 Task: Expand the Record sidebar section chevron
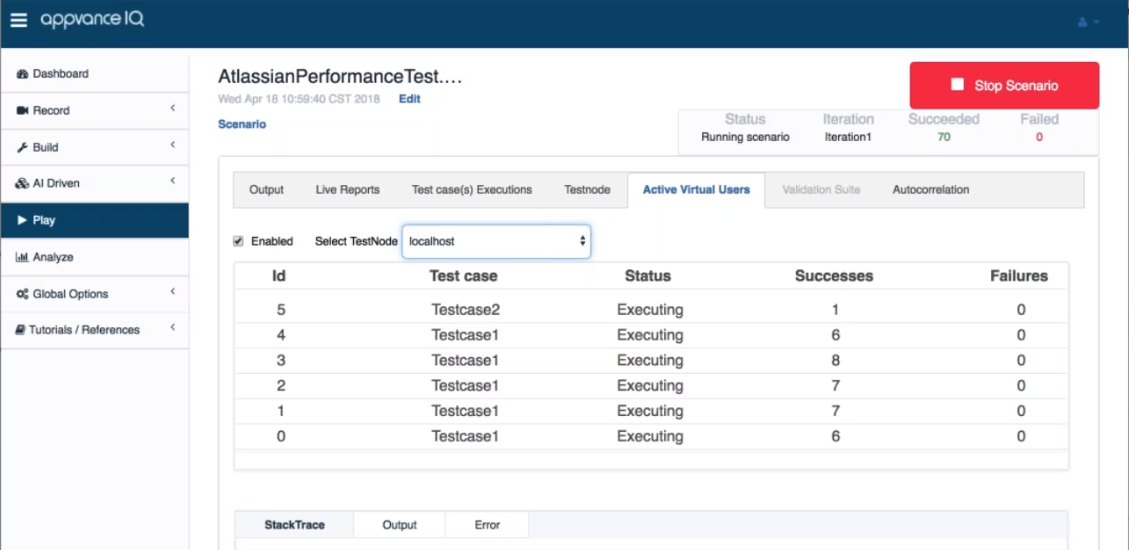click(173, 108)
